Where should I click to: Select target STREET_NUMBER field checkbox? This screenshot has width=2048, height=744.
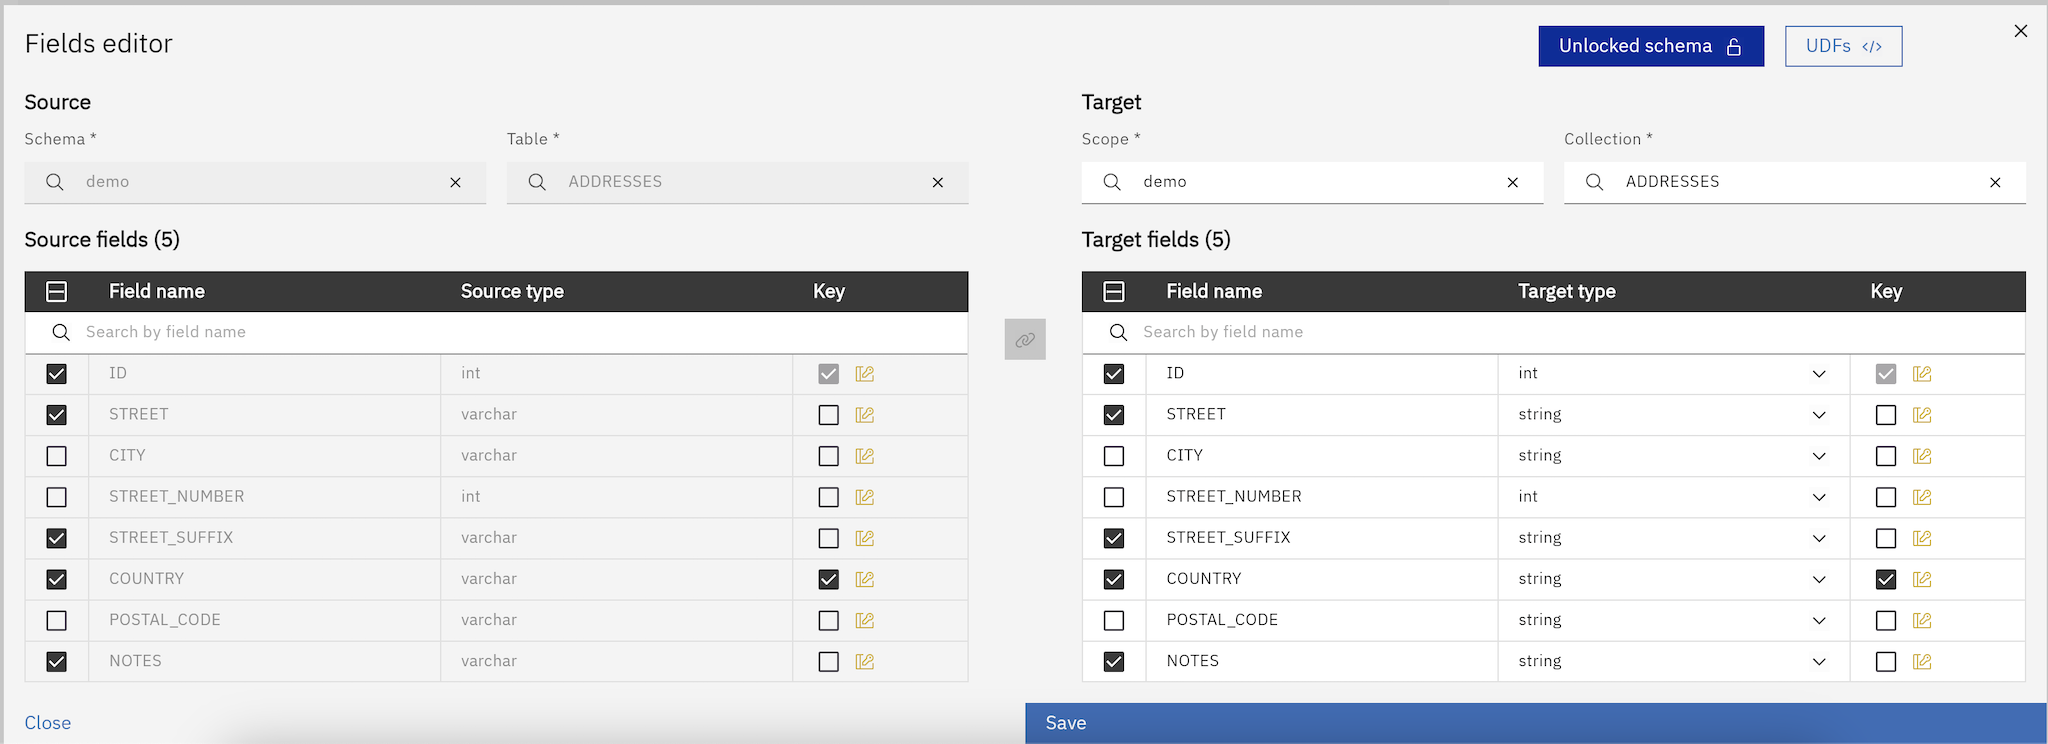coord(1114,497)
